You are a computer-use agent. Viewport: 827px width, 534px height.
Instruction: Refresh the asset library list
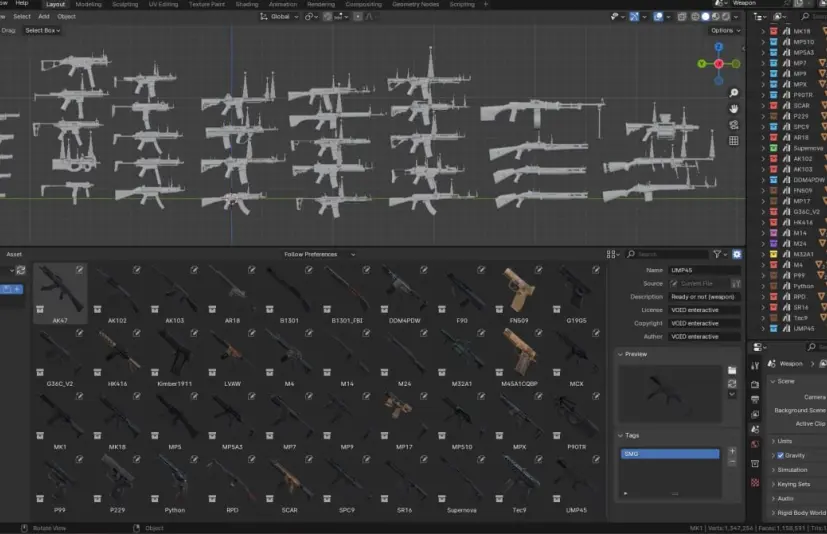[21, 270]
